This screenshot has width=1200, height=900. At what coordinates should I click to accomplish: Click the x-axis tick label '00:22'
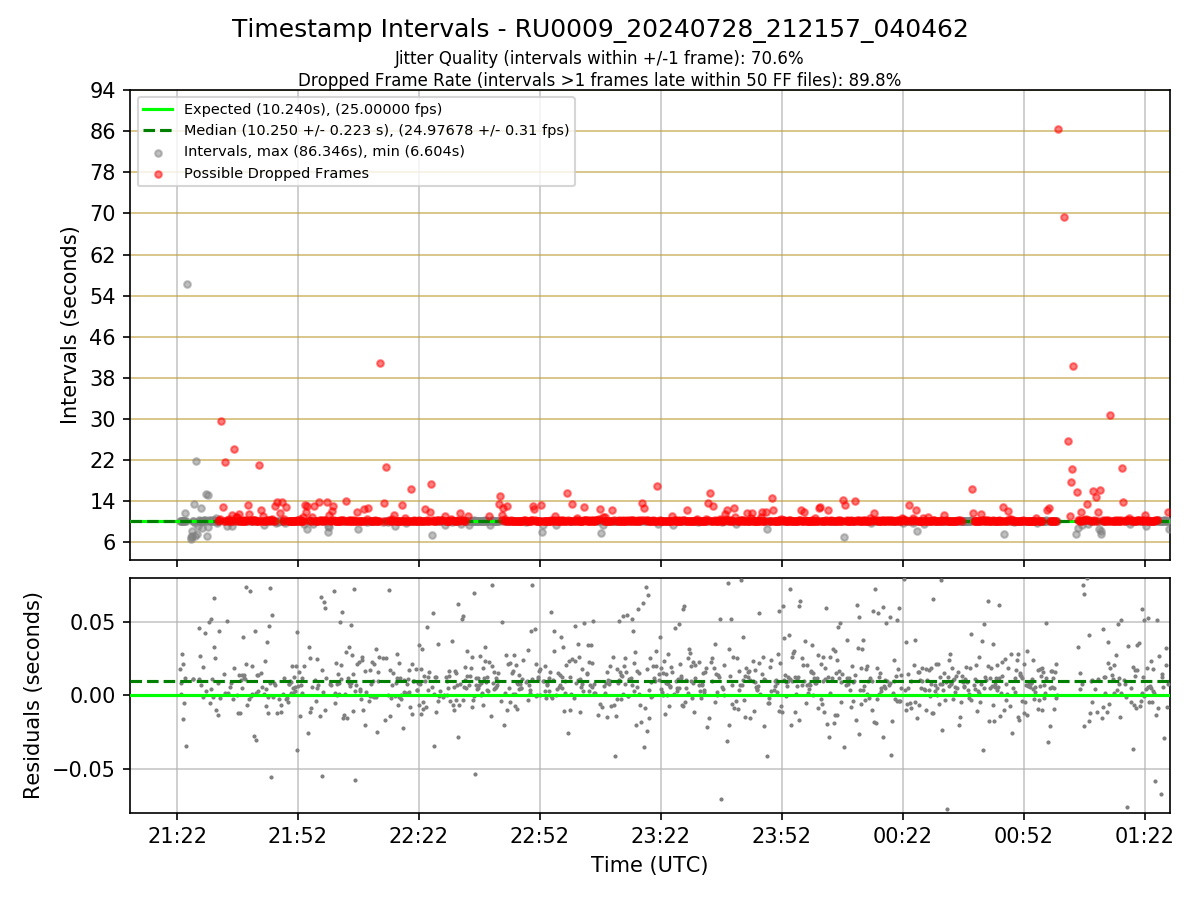click(903, 835)
